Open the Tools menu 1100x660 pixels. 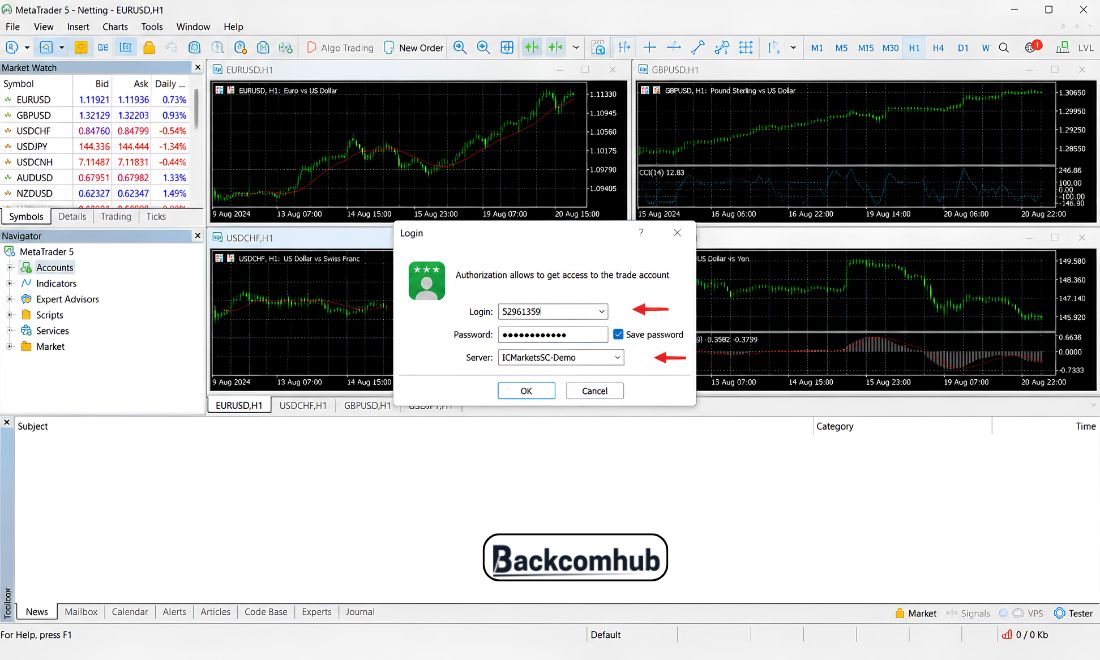(x=152, y=27)
